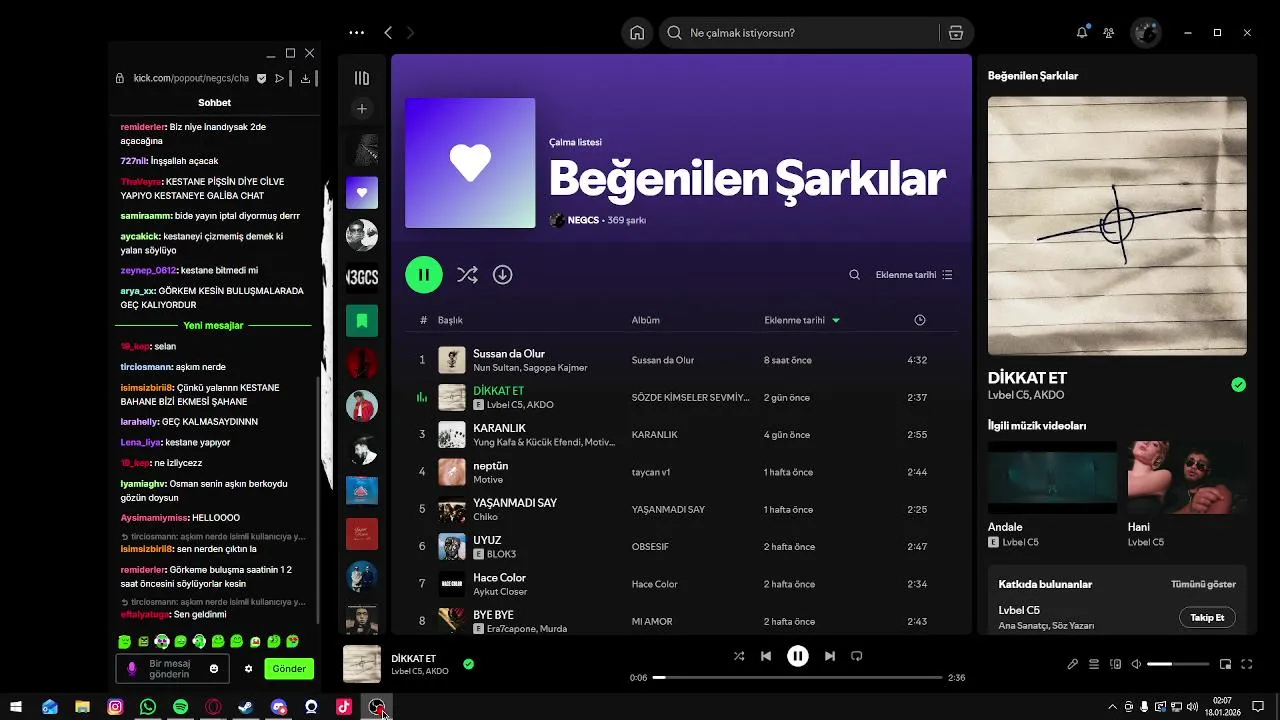Image resolution: width=1280 pixels, height=720 pixels.
Task: Click green check beside DİKKAT ET in player bar
Action: (x=469, y=664)
